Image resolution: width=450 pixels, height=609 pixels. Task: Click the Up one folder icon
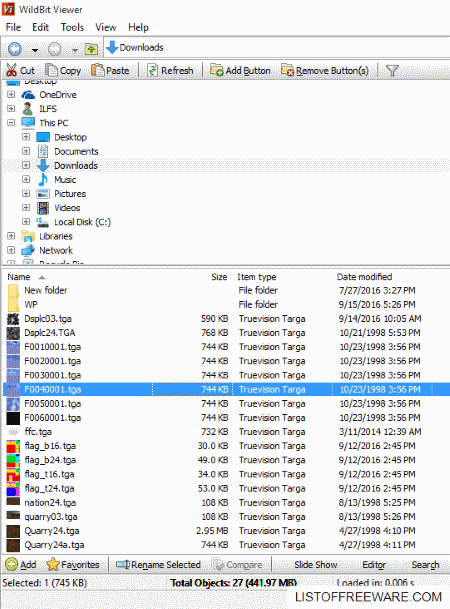tap(91, 49)
